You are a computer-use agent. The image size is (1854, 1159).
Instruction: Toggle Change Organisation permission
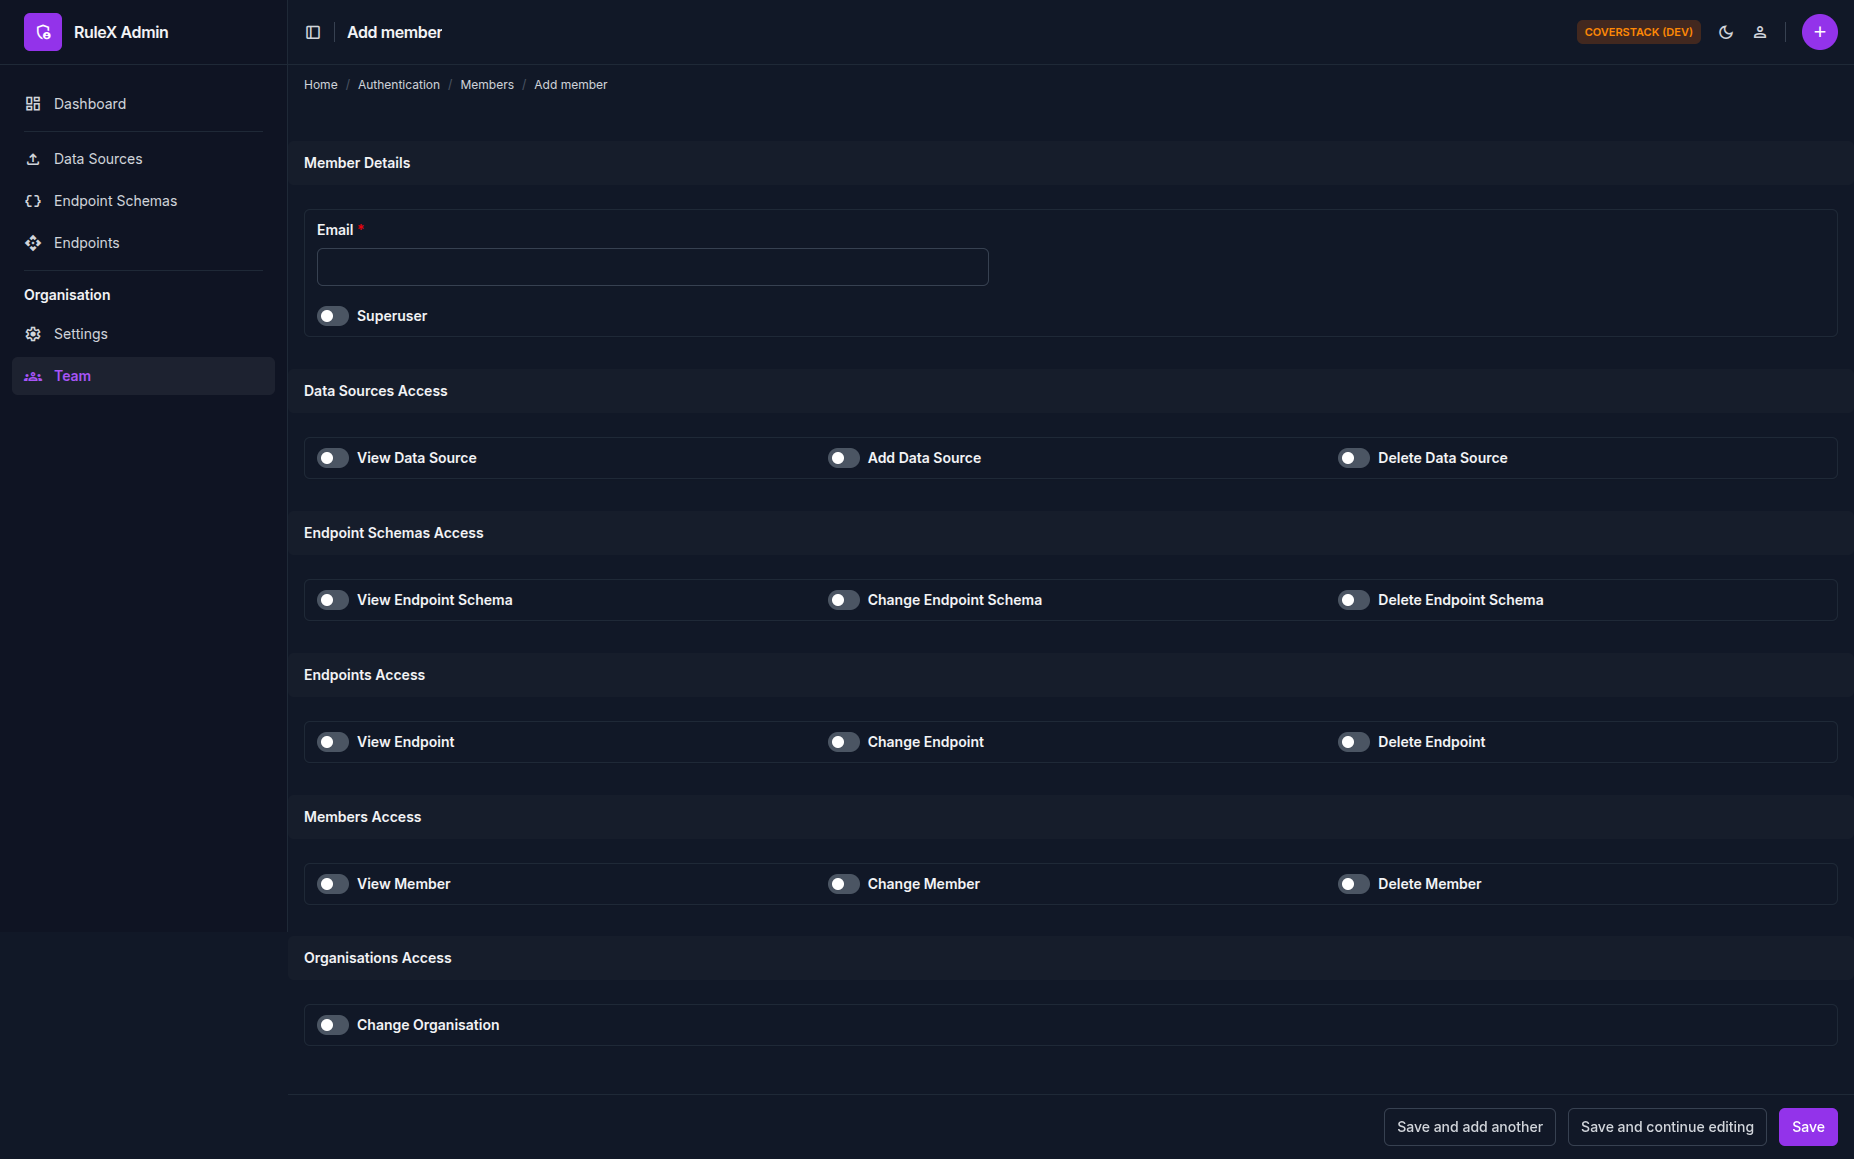(x=333, y=1025)
